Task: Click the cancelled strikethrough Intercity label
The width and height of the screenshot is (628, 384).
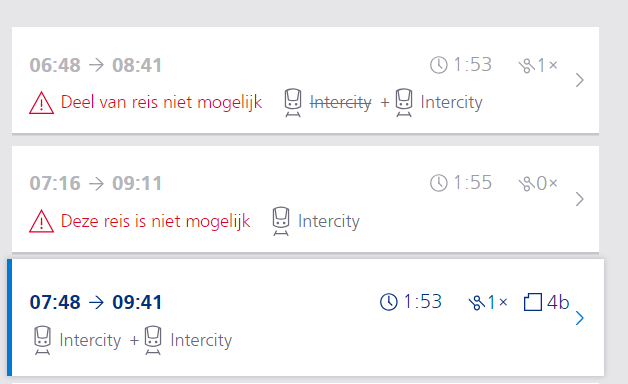Action: tap(341, 103)
